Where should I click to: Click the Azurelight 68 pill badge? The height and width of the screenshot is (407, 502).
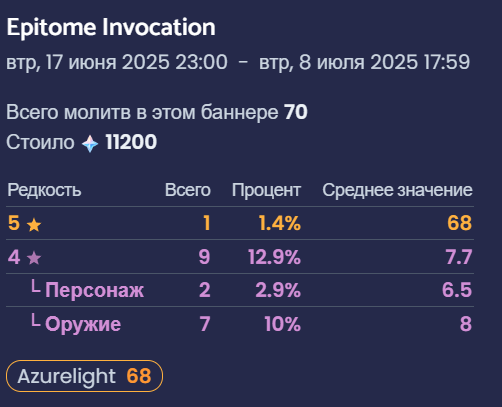tap(84, 376)
